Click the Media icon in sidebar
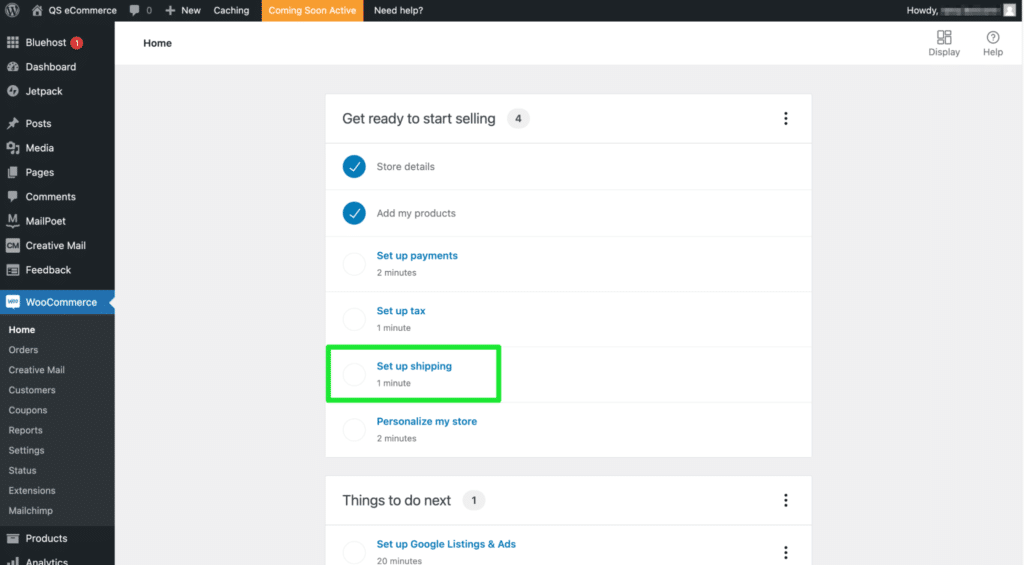 [12, 148]
